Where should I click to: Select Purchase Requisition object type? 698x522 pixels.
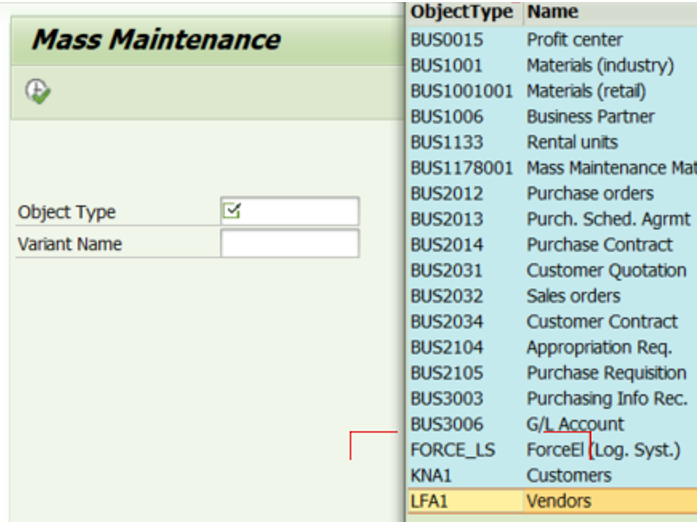pyautogui.click(x=606, y=373)
